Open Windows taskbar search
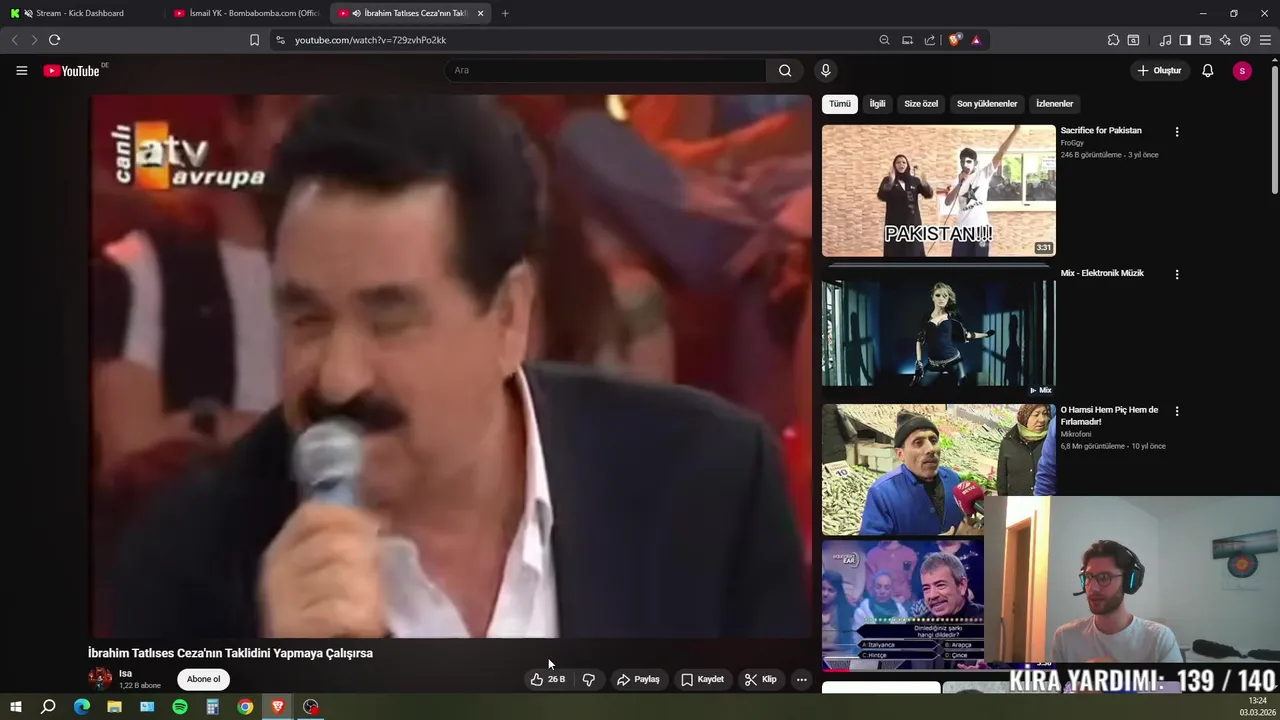Screen dimensions: 1280x720 tap(48, 707)
